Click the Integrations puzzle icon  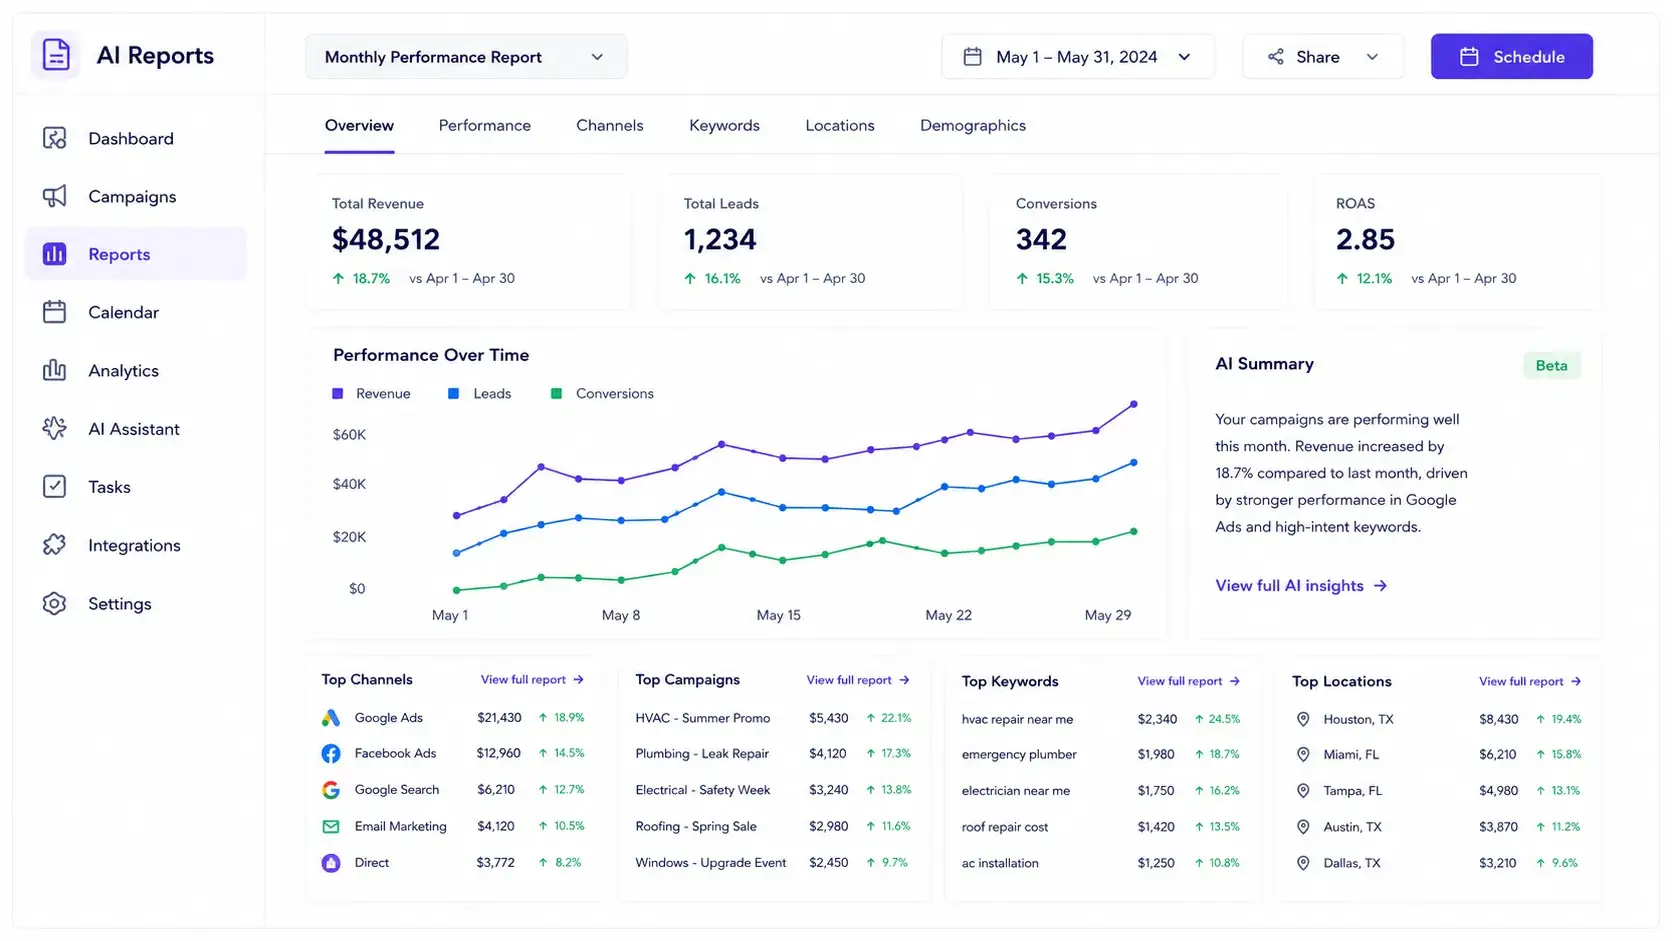point(55,545)
